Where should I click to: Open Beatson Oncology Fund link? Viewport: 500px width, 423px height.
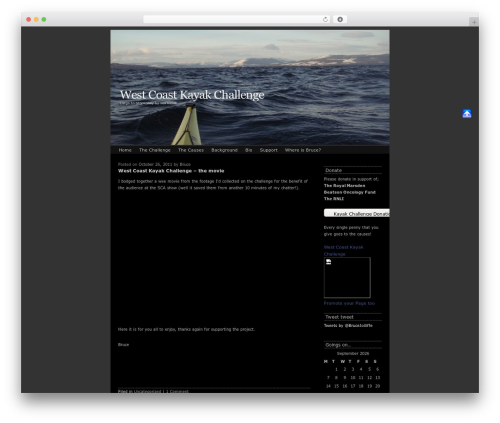(x=350, y=192)
